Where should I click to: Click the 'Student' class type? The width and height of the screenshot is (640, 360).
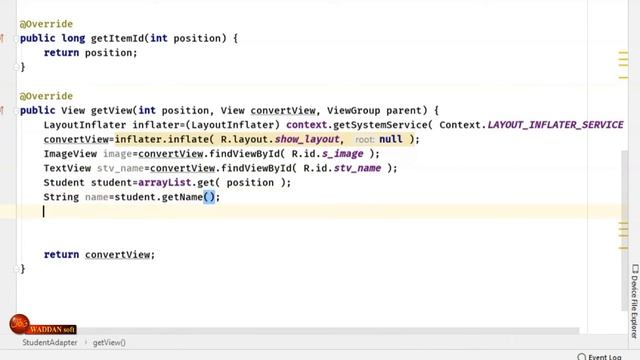(x=64, y=182)
